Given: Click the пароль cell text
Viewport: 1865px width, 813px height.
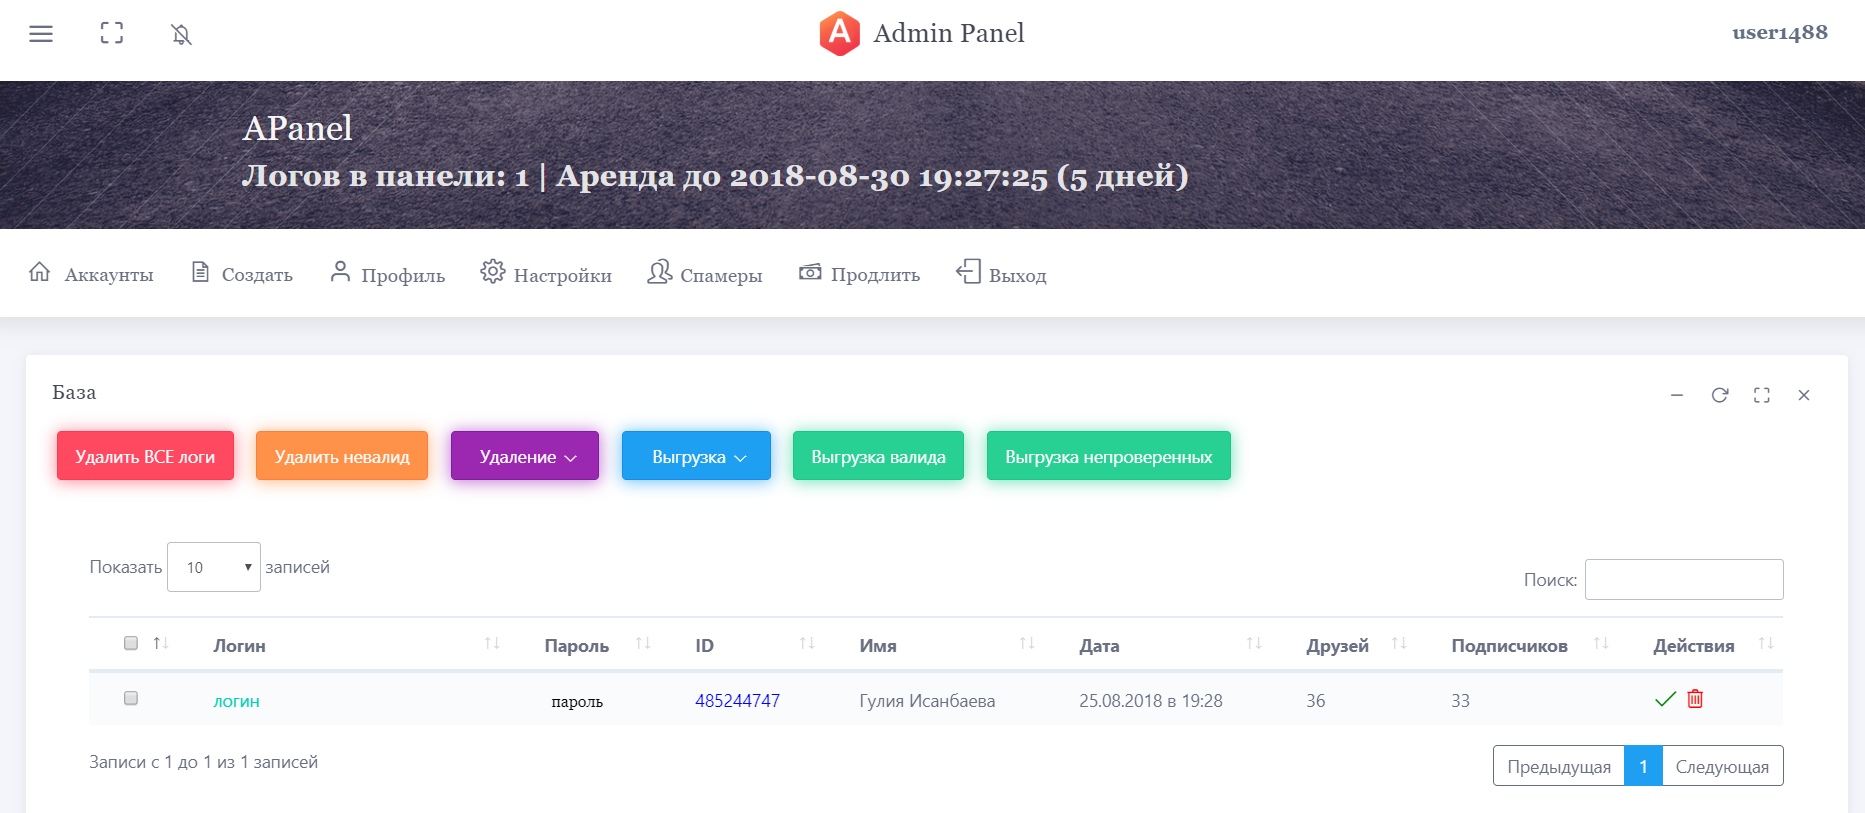Looking at the screenshot, I should click(577, 701).
